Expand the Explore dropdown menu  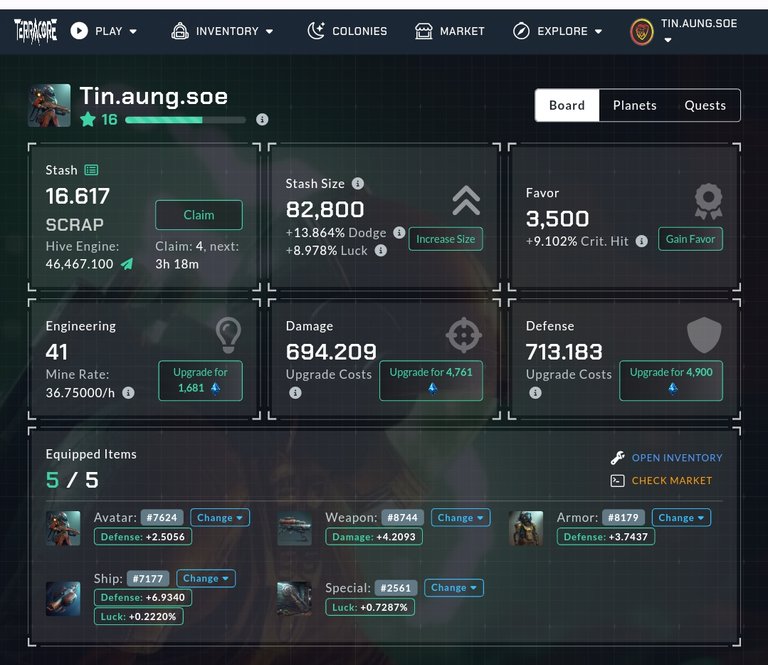(599, 31)
